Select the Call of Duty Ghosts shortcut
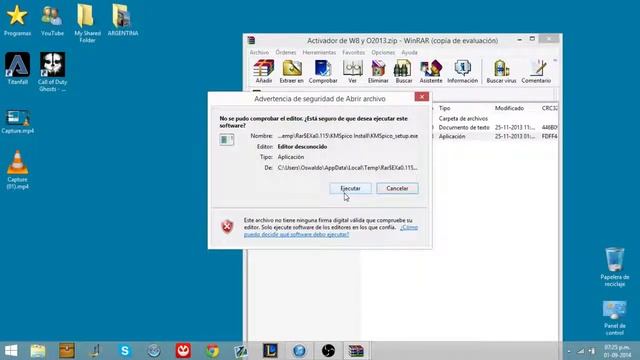 pyautogui.click(x=52, y=72)
